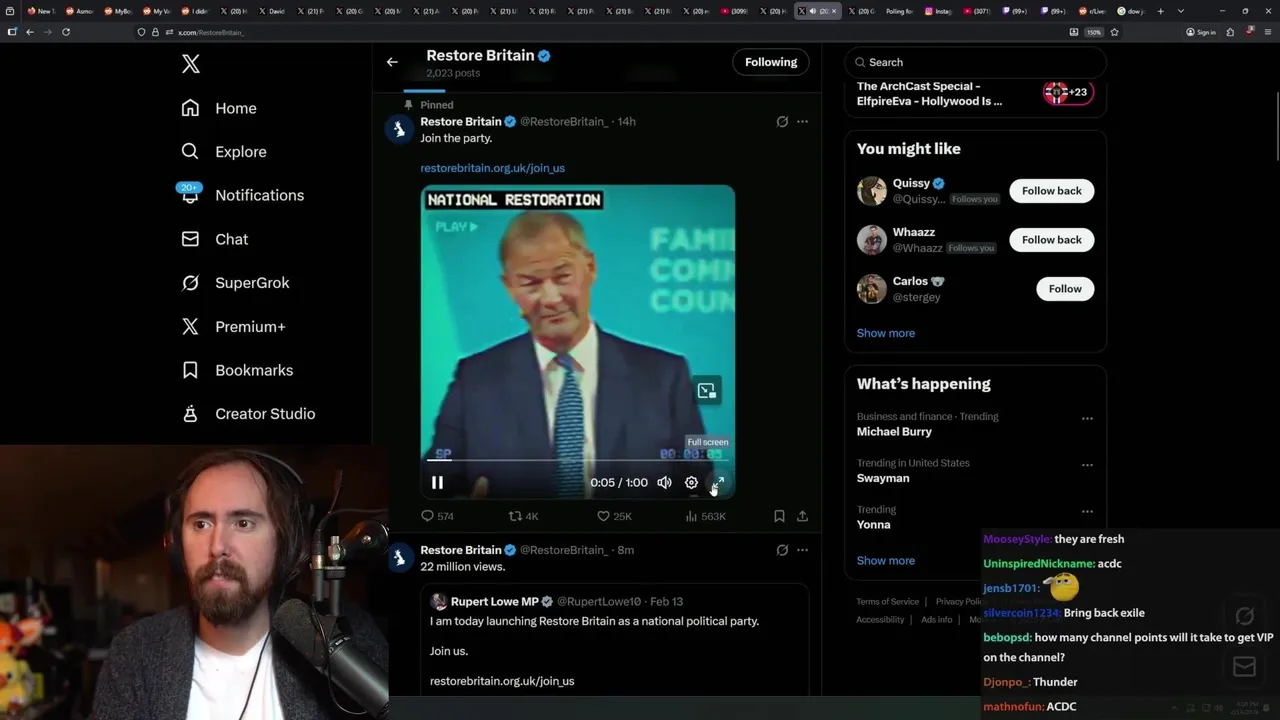Bookmark the pinned Restore Britain post
The height and width of the screenshot is (720, 1280).
pyautogui.click(x=779, y=516)
